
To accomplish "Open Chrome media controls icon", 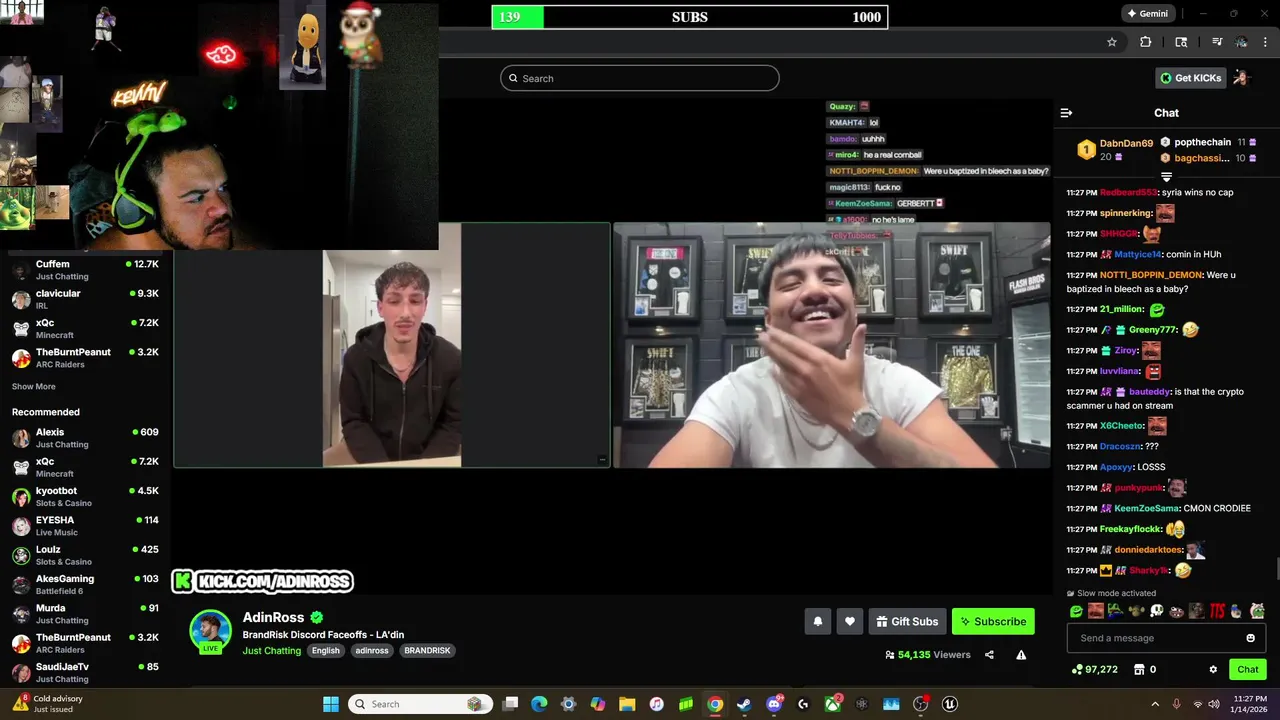I will pyautogui.click(x=1217, y=42).
